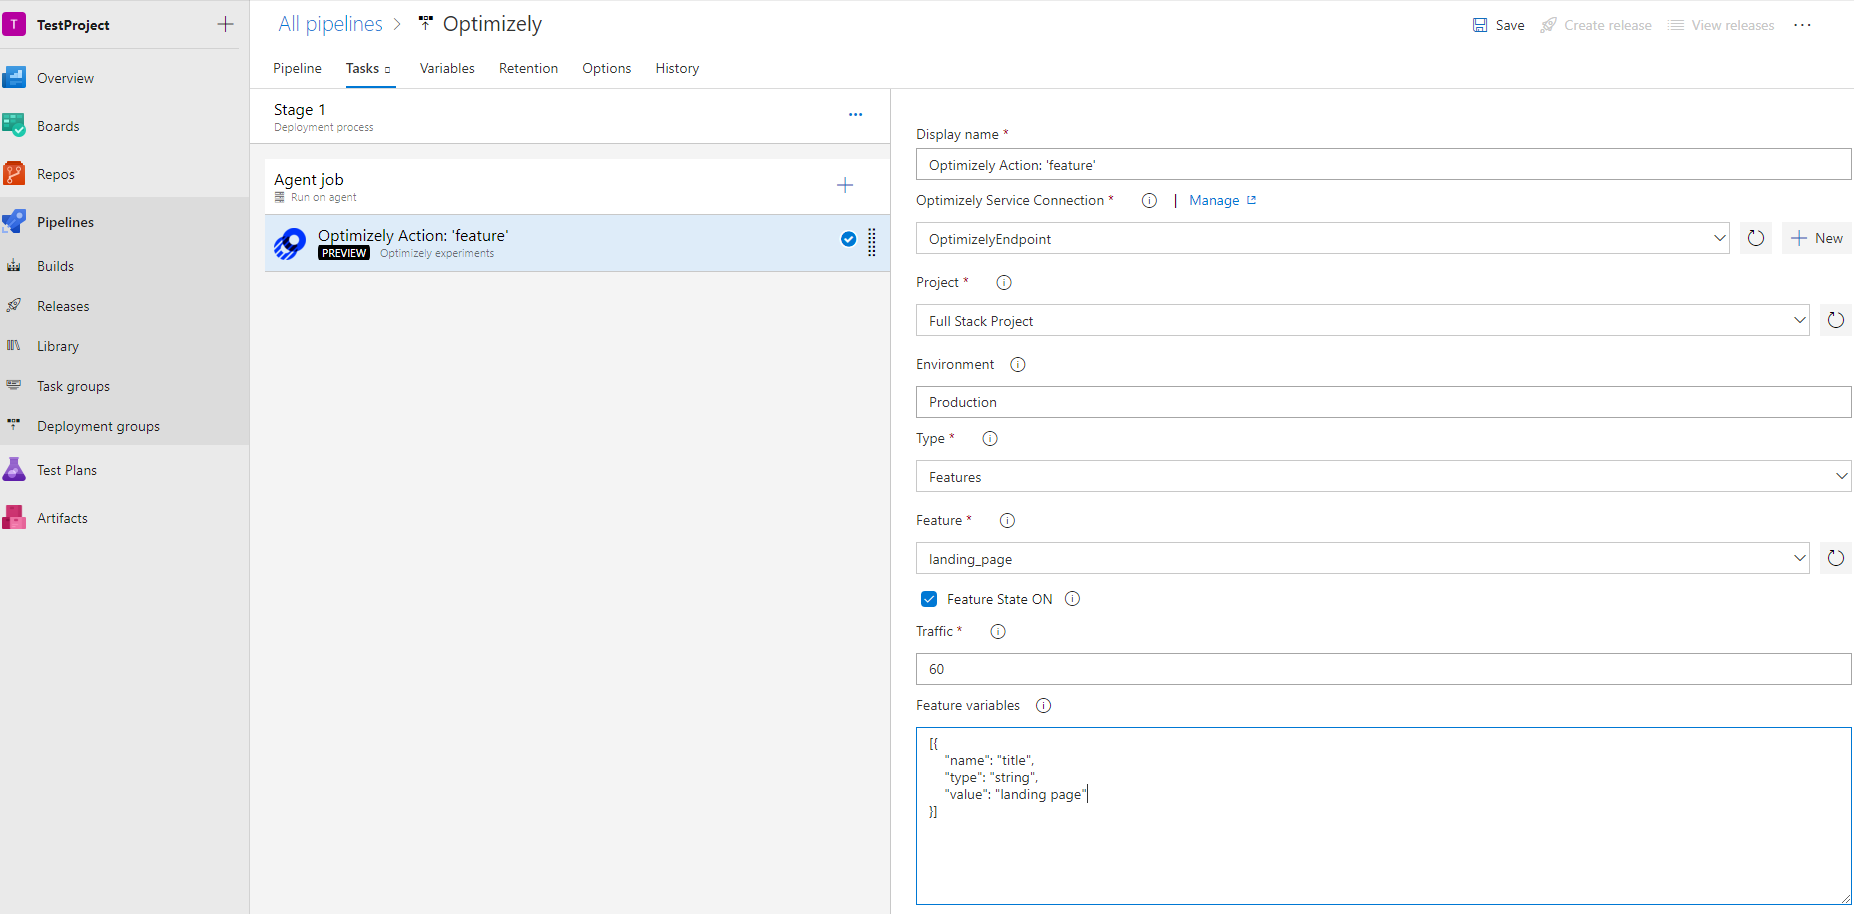The image size is (1854, 914).
Task: Select the Agent job row
Action: 577,186
